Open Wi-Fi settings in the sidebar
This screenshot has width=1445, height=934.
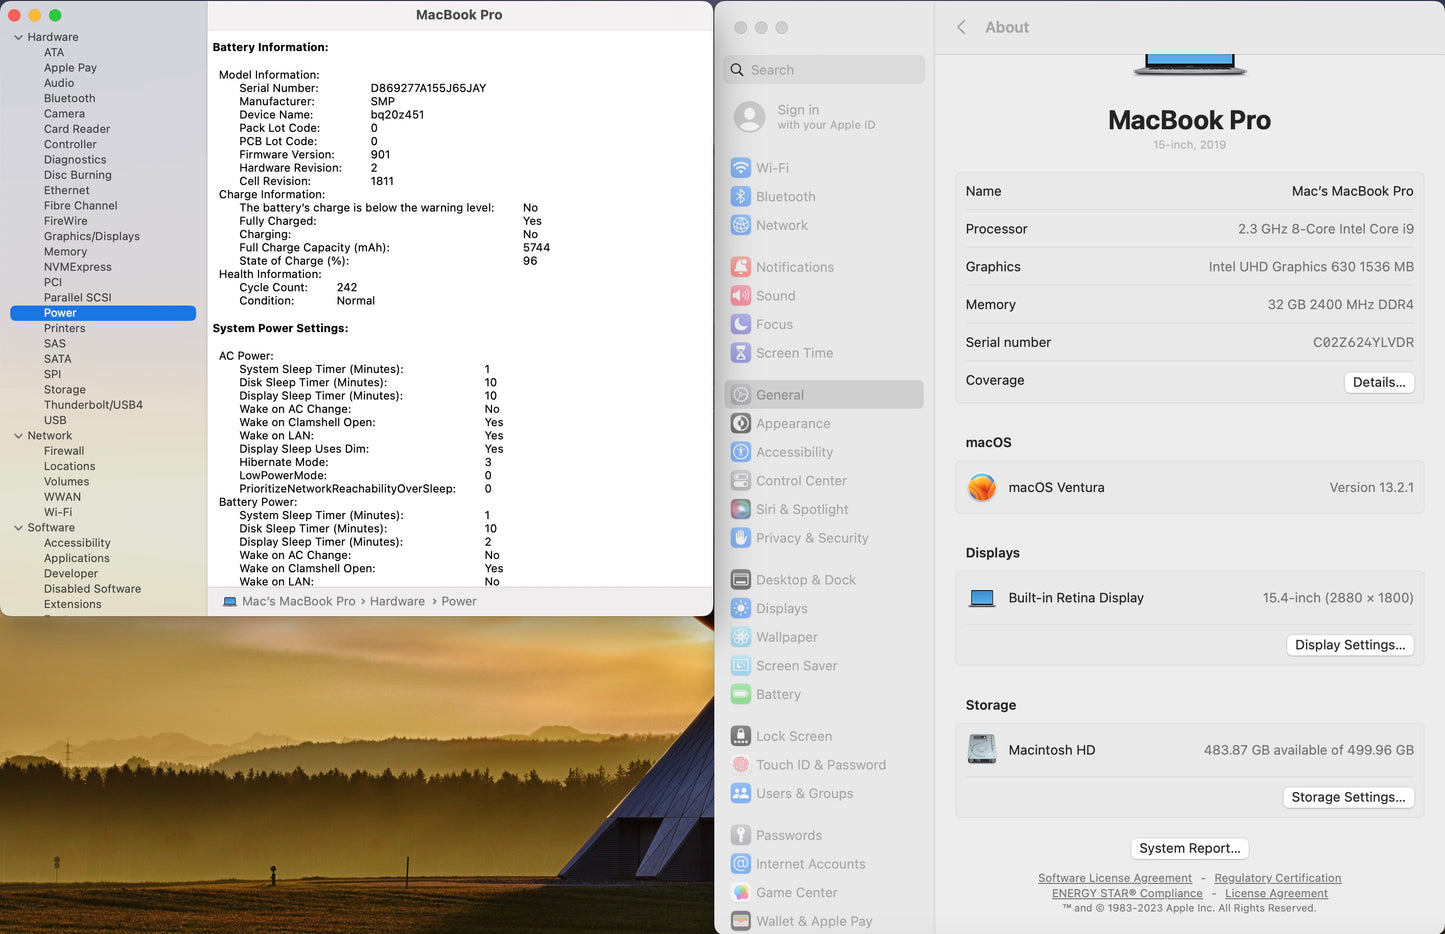(781, 167)
